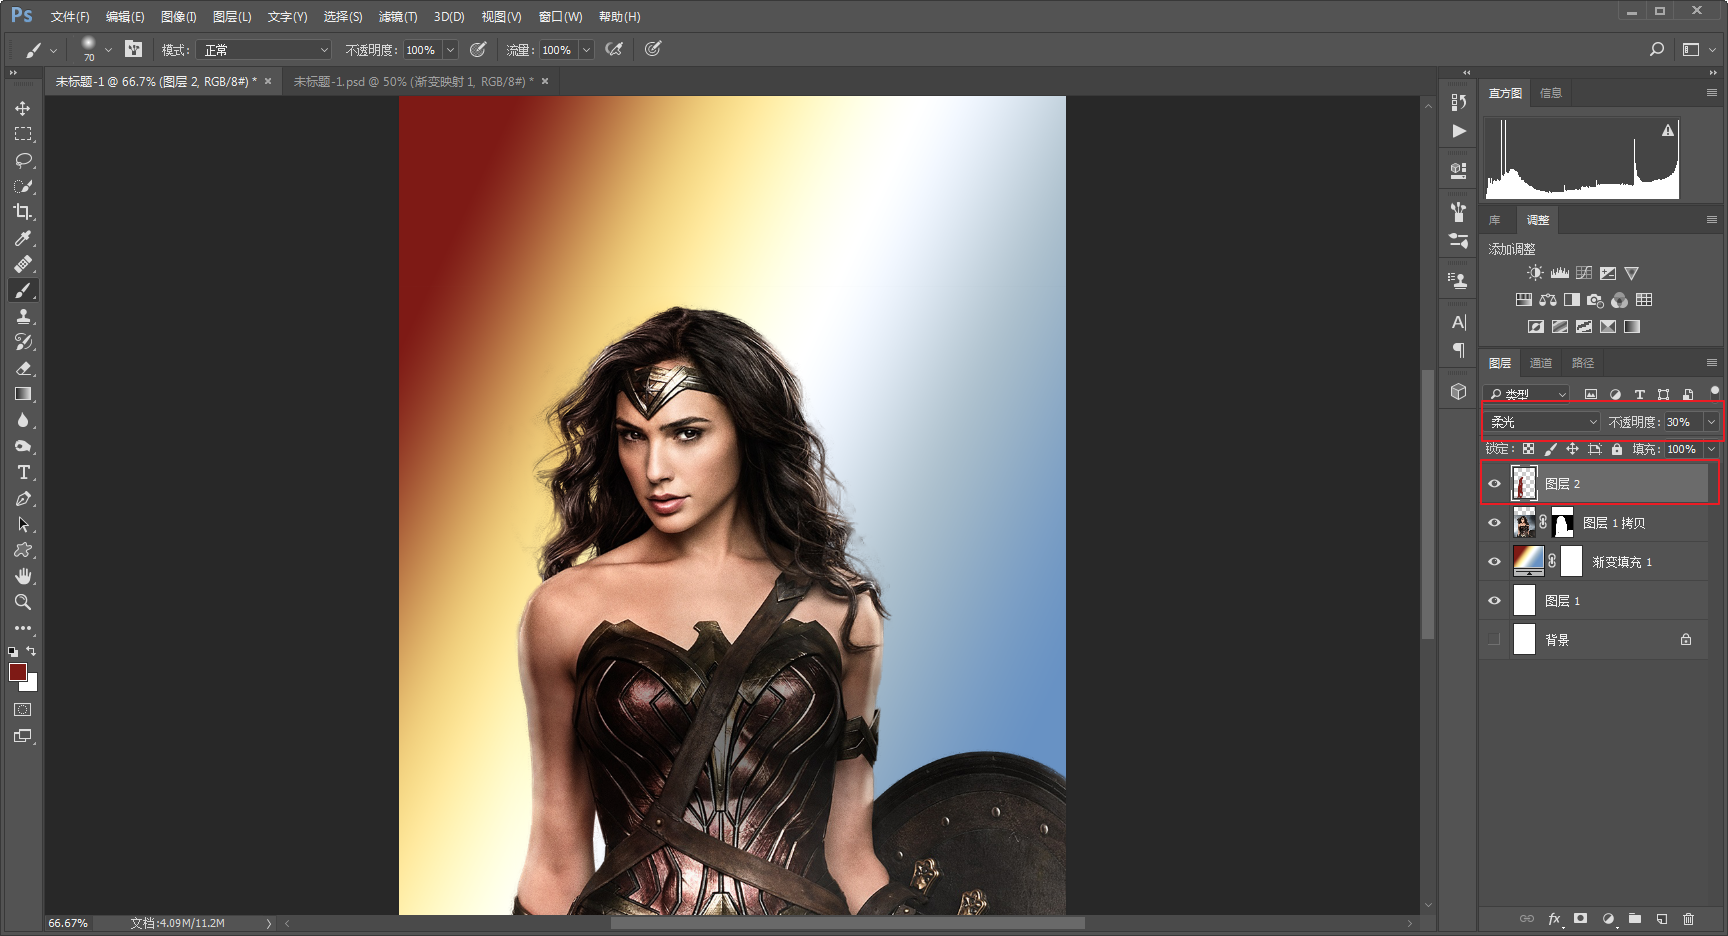This screenshot has height=936, width=1728.
Task: Select the Horizontal Type tool in toolbox
Action: pos(23,472)
